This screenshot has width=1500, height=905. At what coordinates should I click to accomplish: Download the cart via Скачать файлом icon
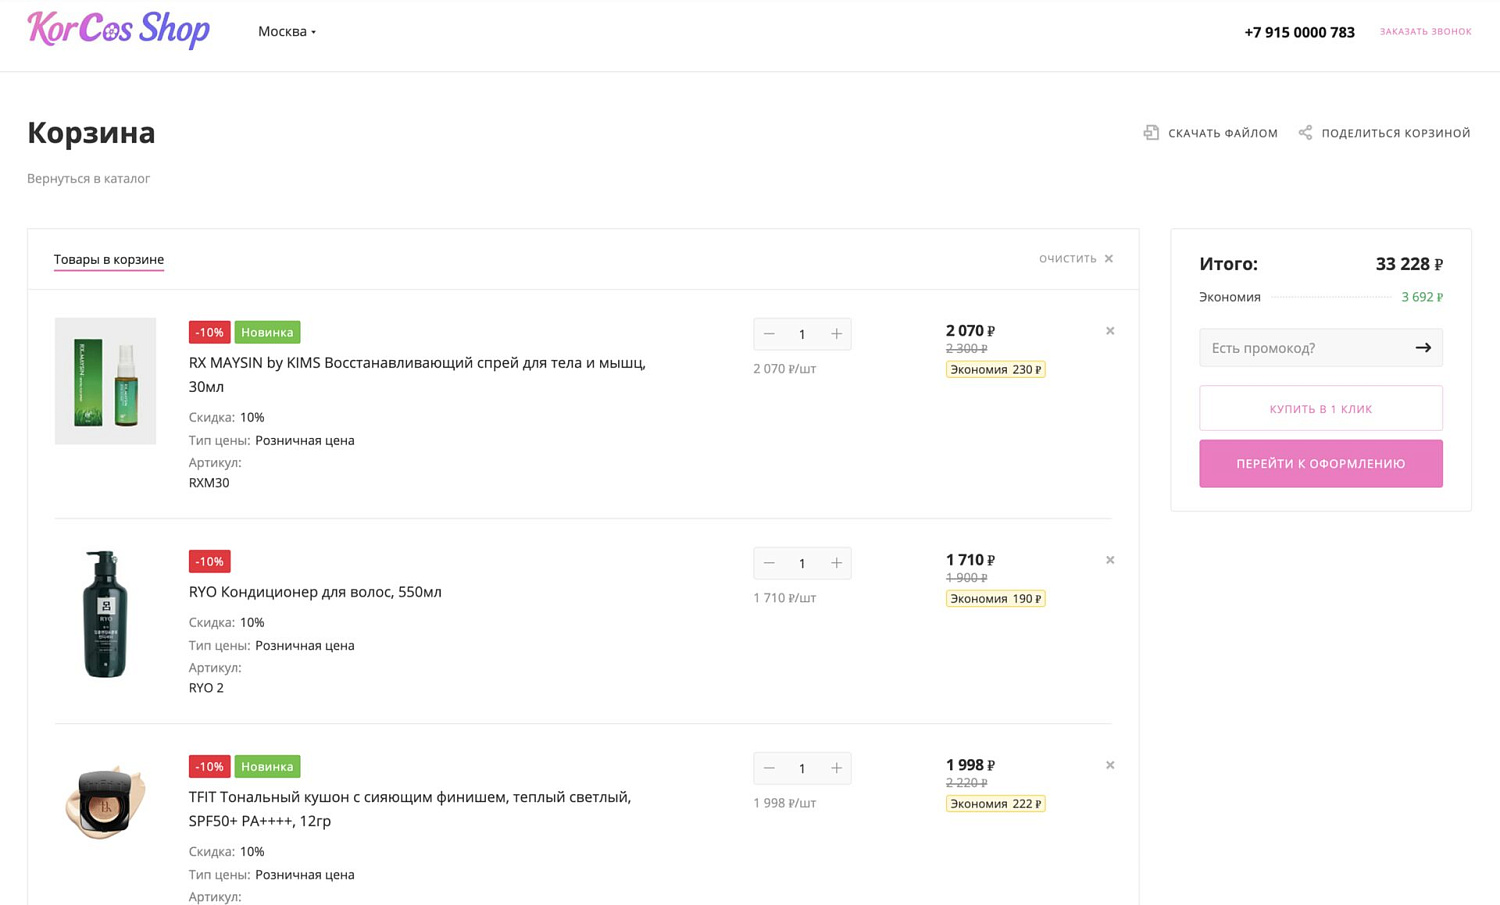(x=1152, y=133)
